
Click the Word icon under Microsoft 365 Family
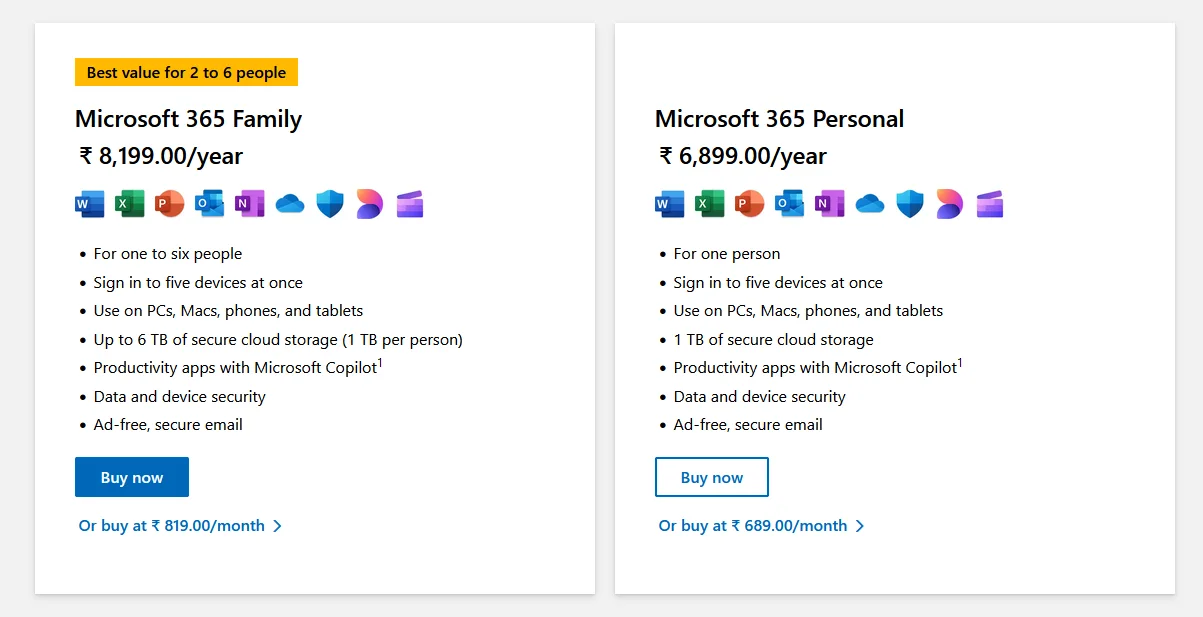point(90,204)
